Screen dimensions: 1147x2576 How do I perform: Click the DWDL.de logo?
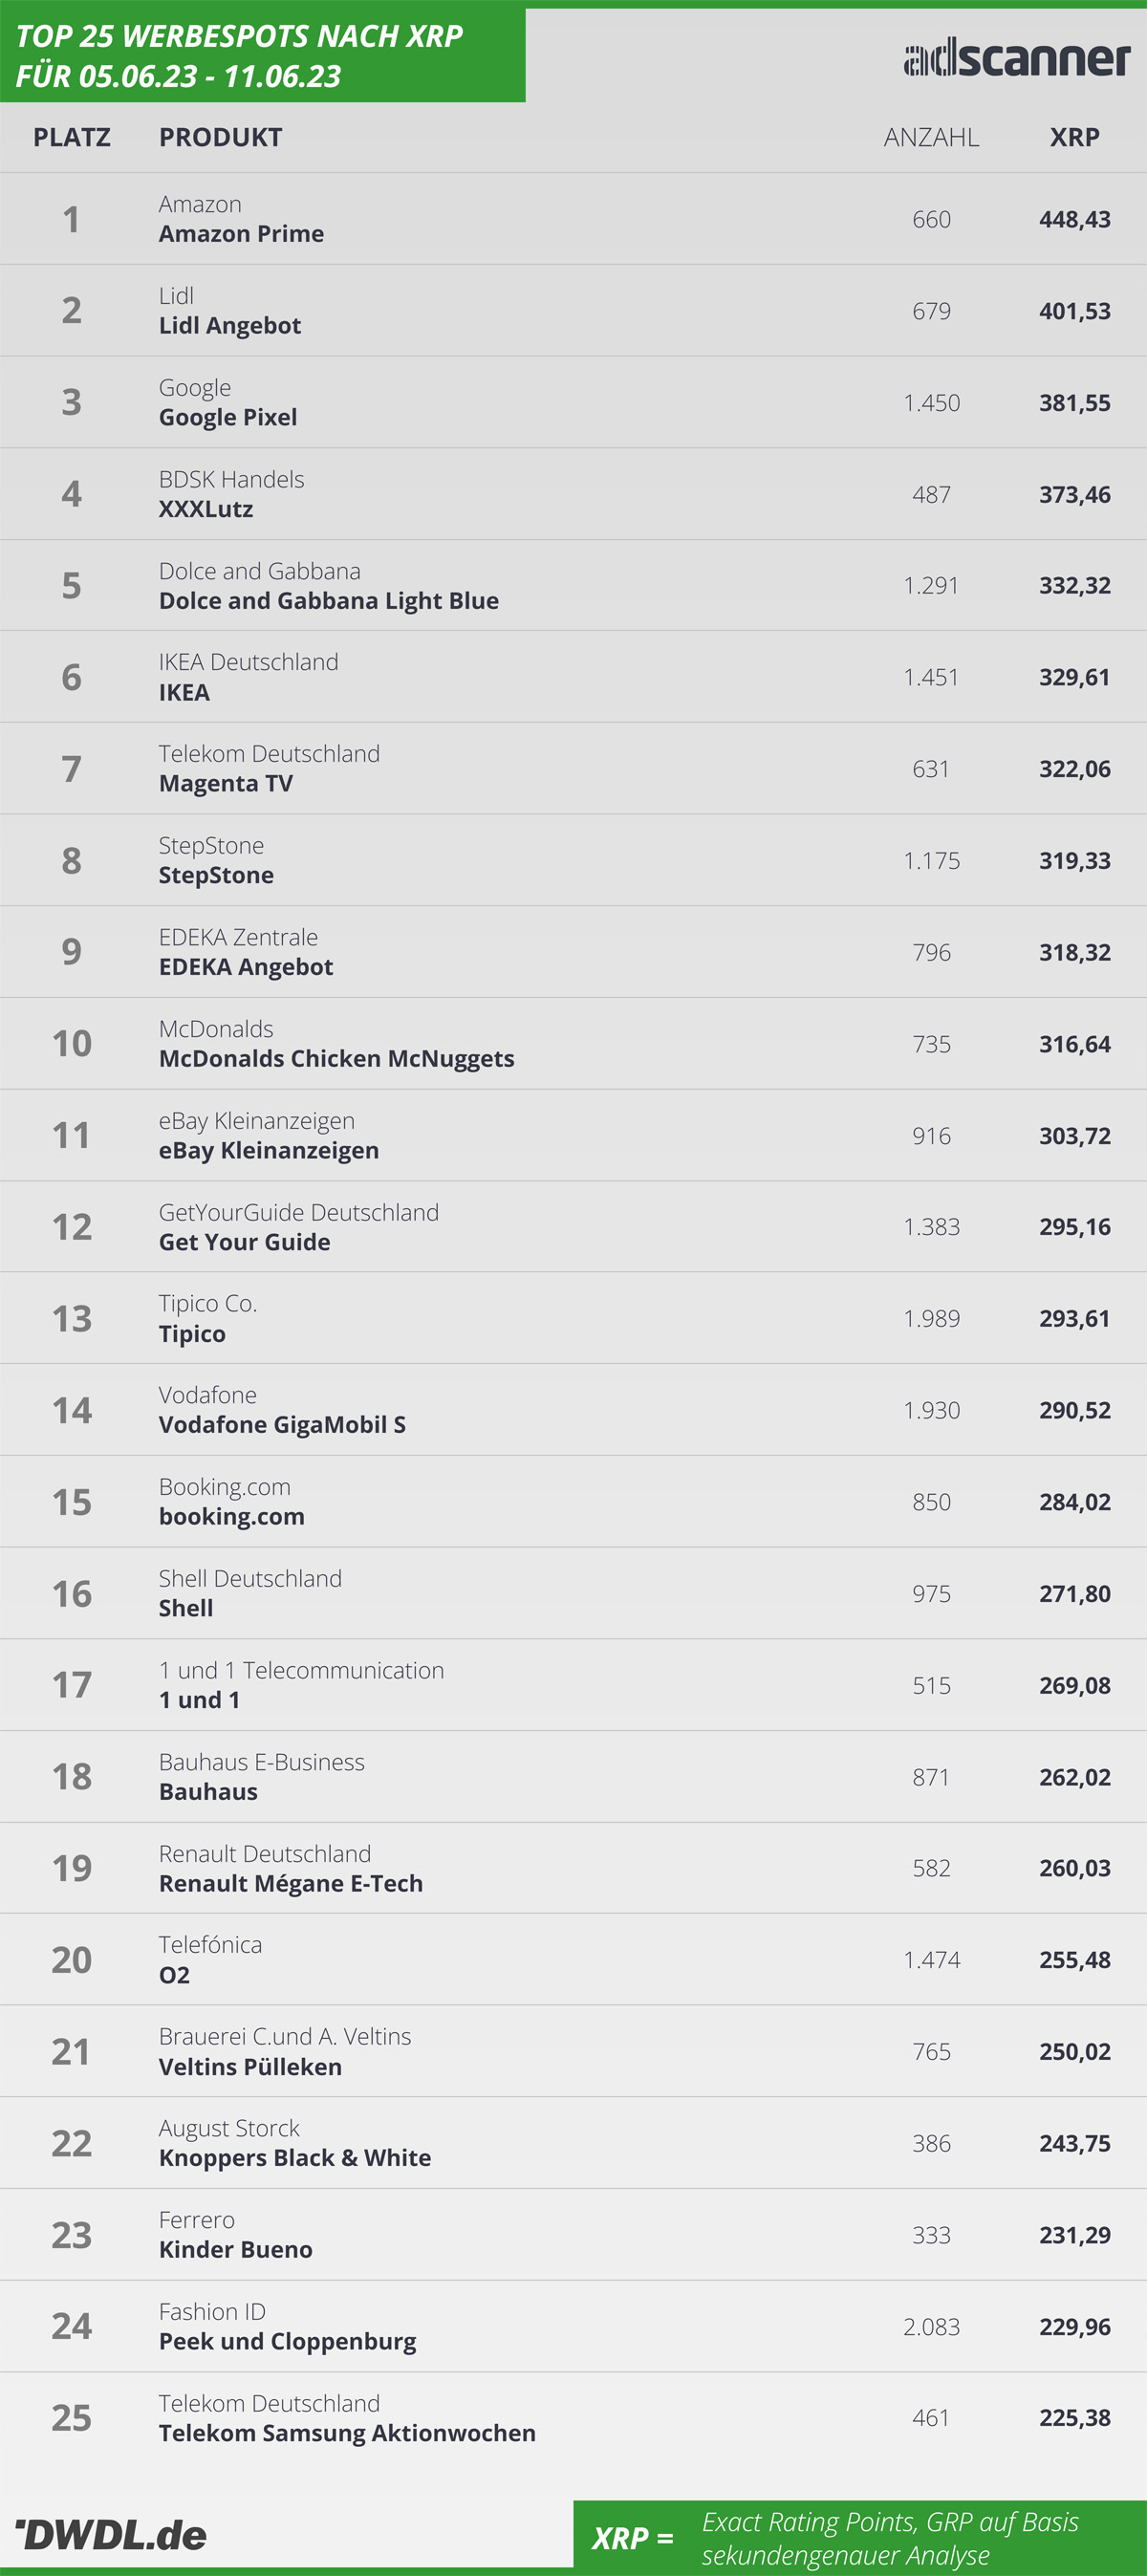[x=111, y=2534]
